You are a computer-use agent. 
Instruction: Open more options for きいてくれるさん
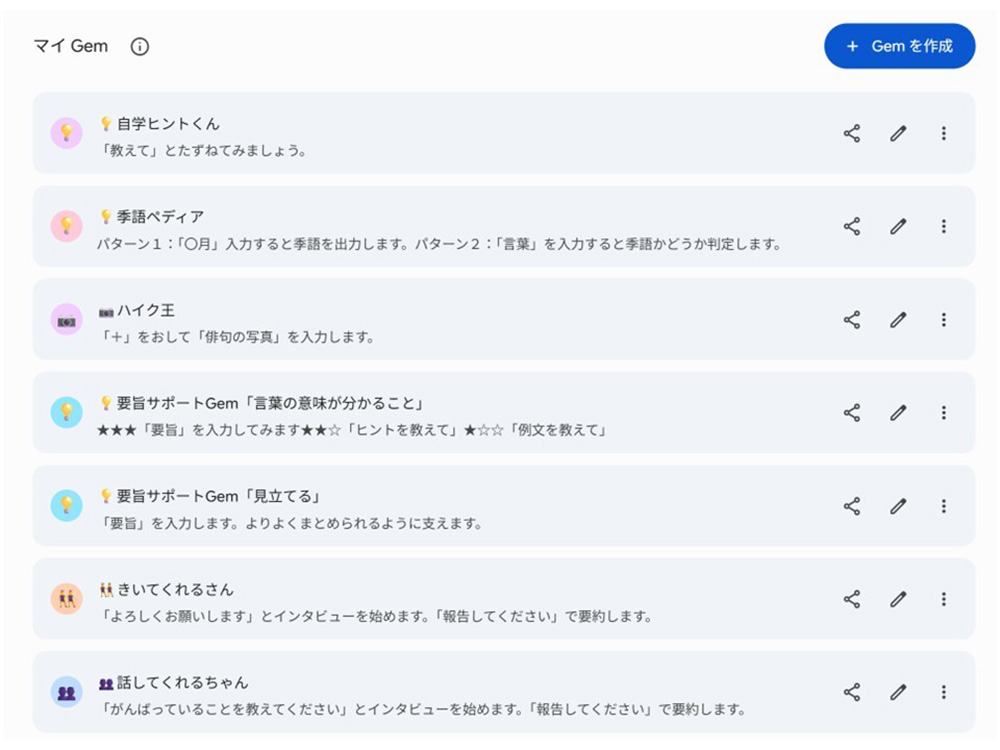(943, 599)
